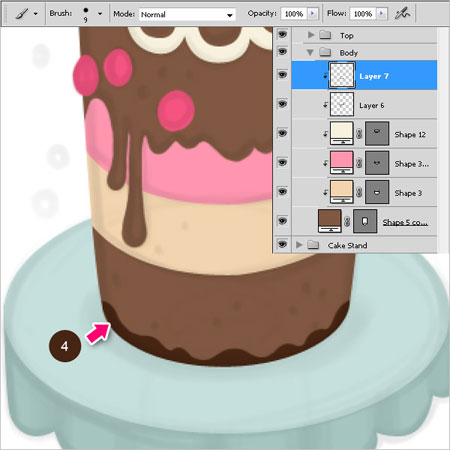
Task: Click the clipping arrow on Shape 12
Action: point(325,134)
